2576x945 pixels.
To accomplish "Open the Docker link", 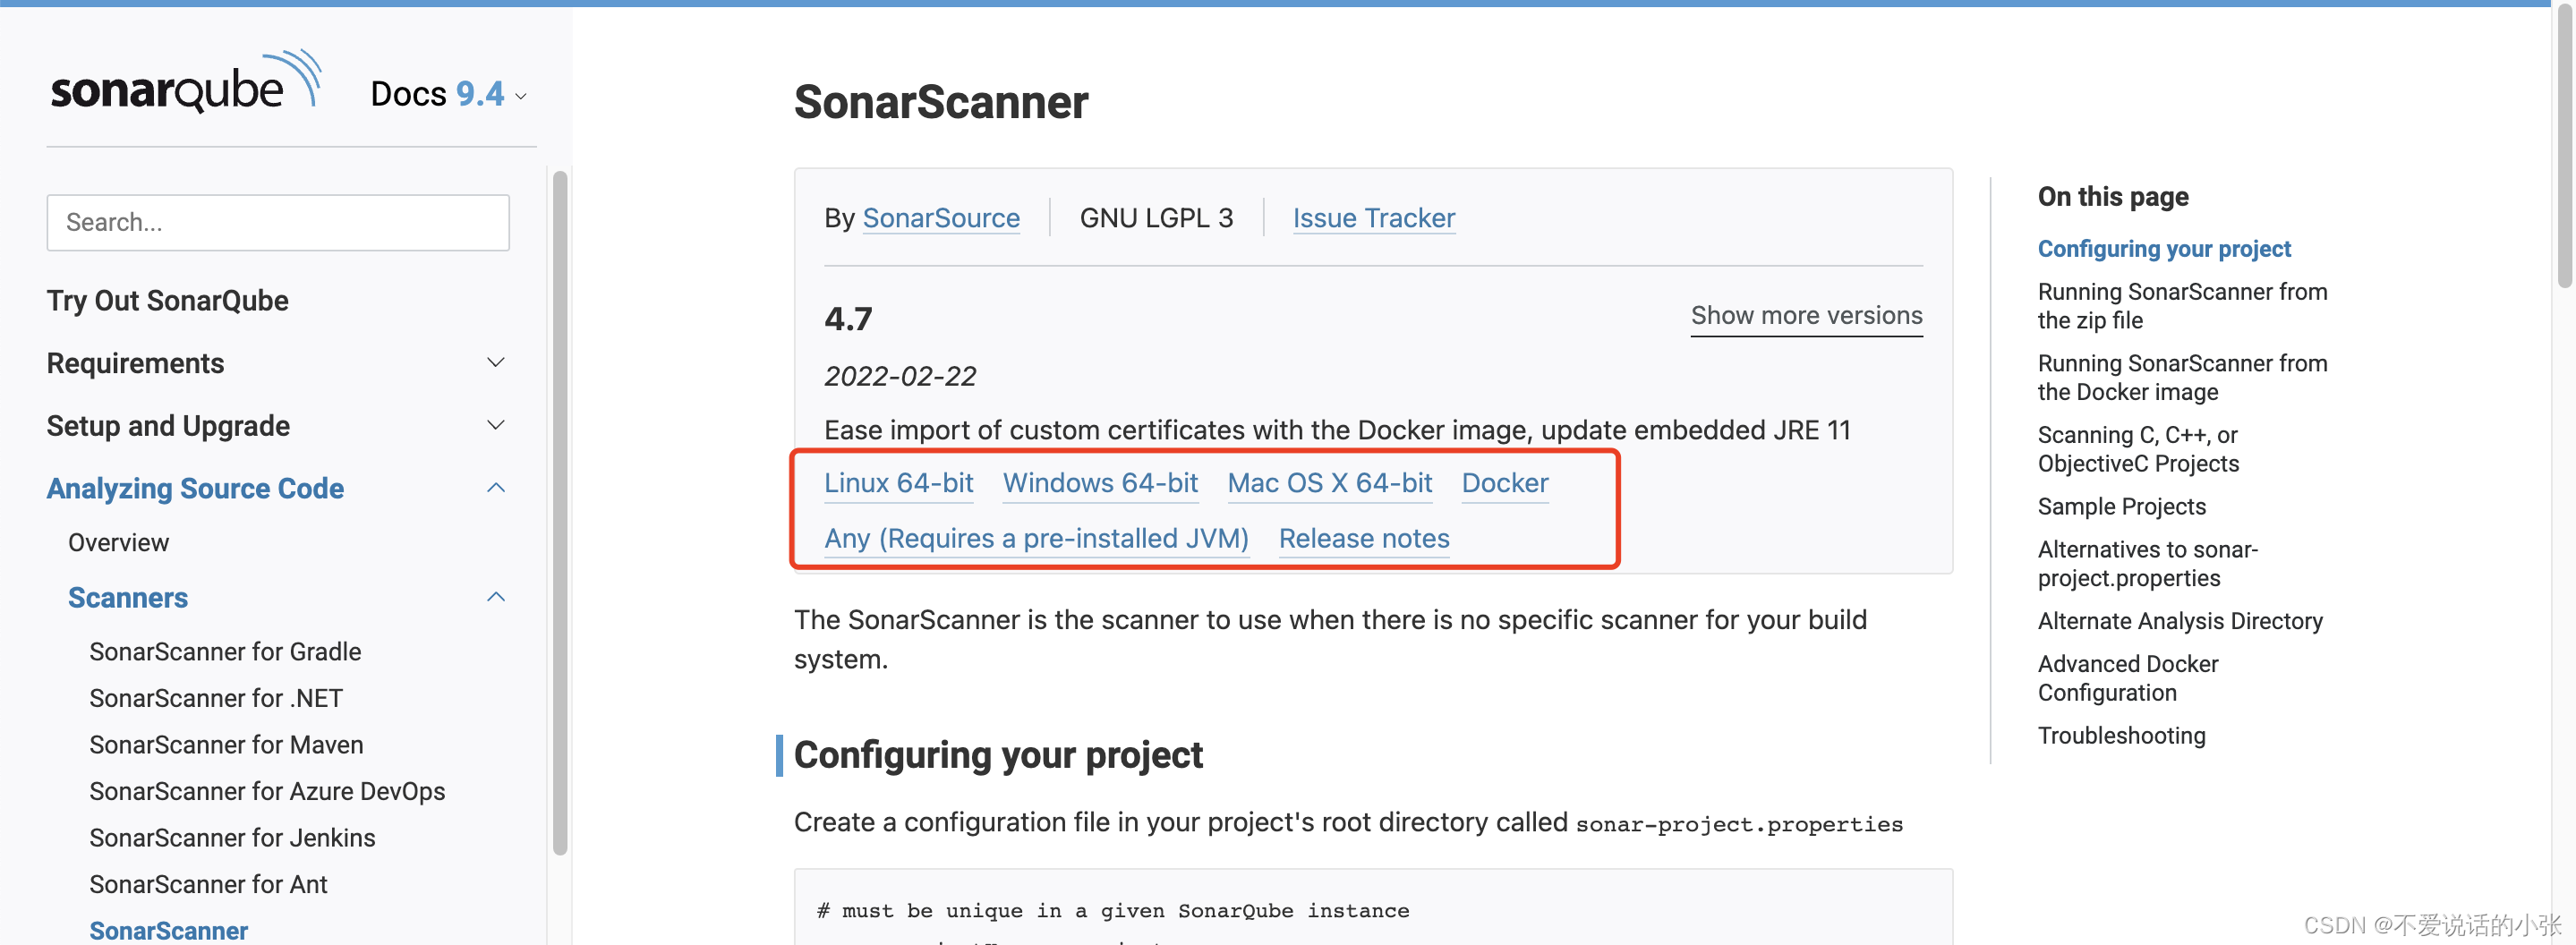I will tap(1505, 483).
